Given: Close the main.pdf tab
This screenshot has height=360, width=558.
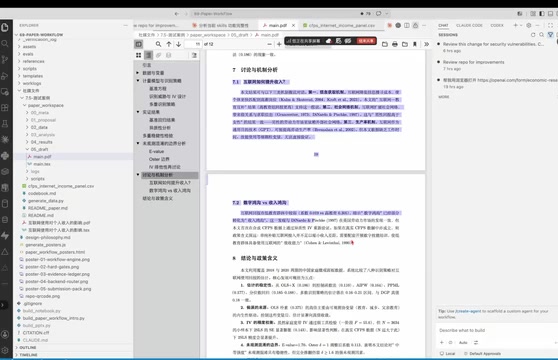Looking at the screenshot, I should (293, 25).
